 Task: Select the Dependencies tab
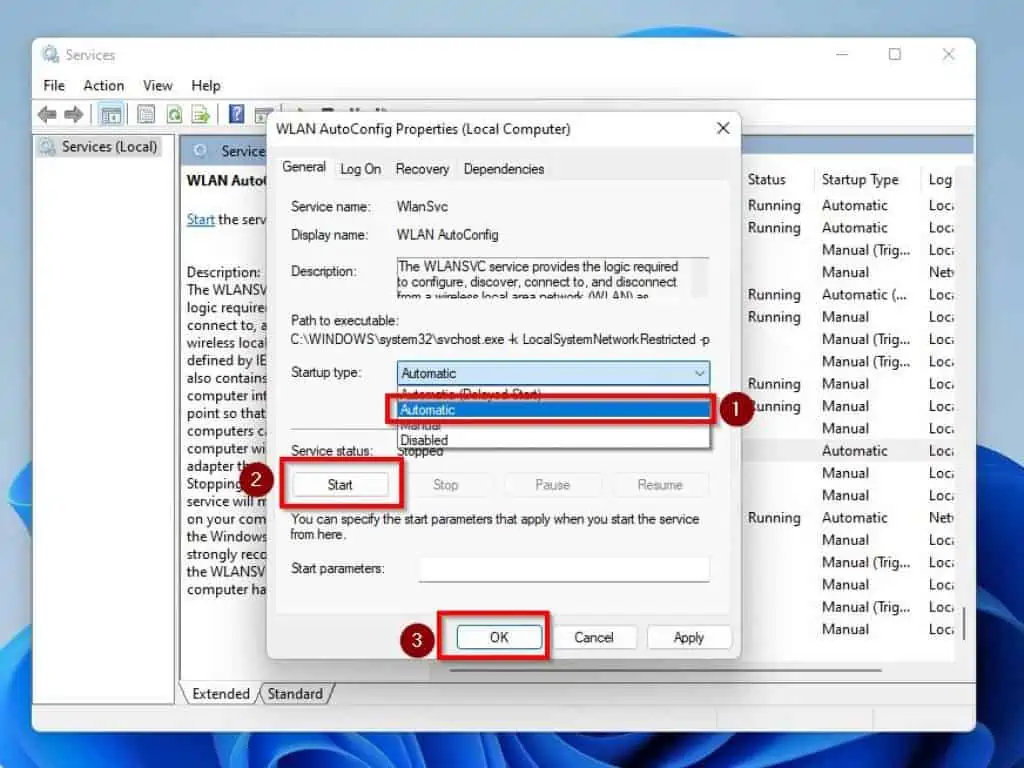tap(503, 168)
